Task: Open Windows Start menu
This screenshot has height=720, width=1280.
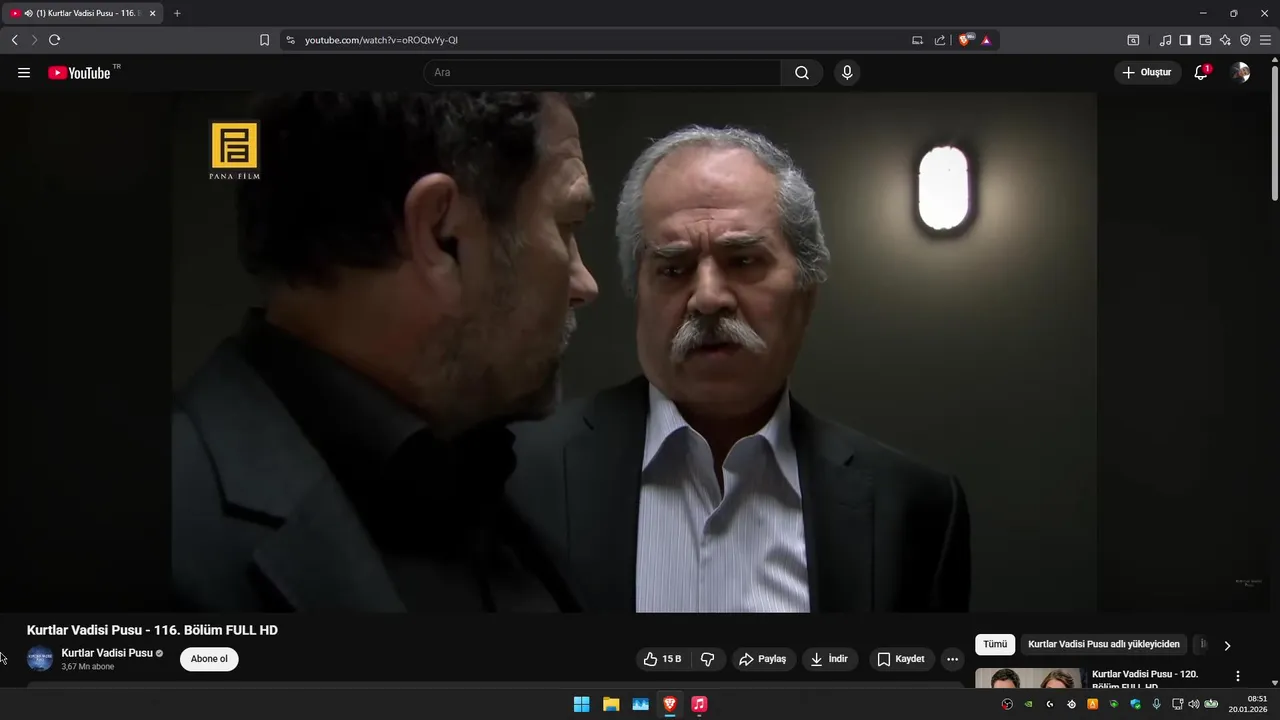Action: pyautogui.click(x=581, y=704)
